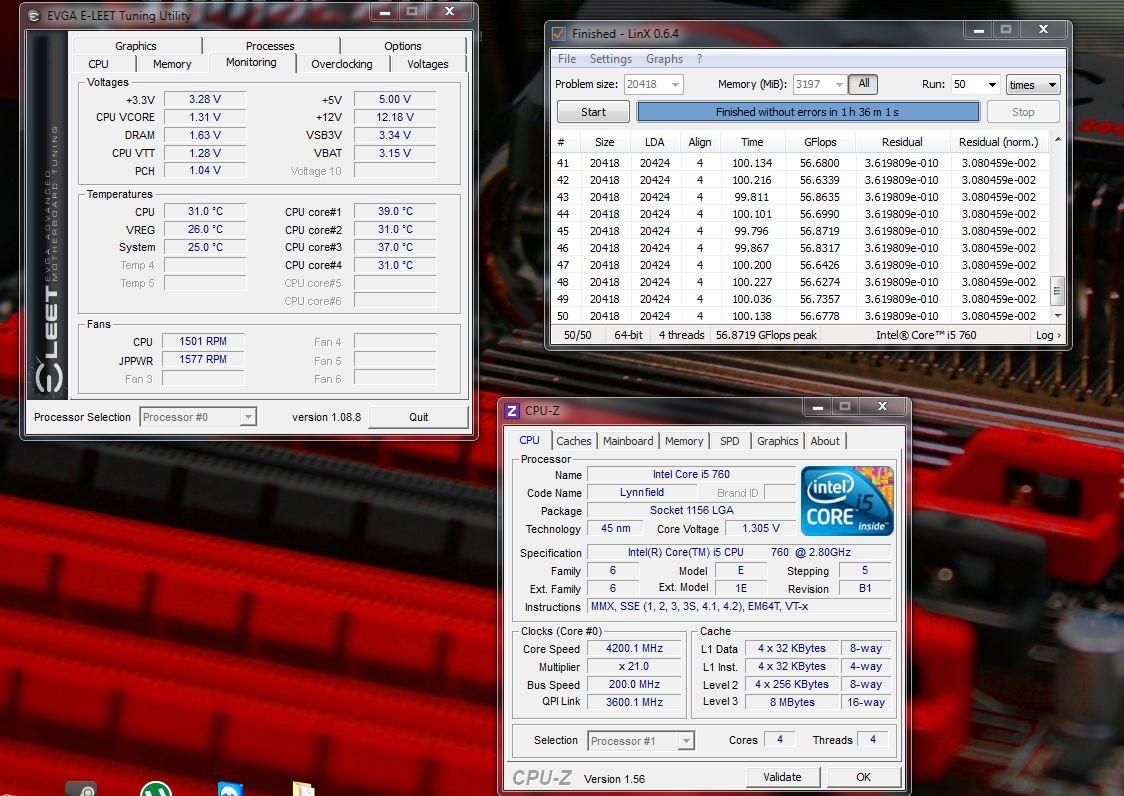
Task: Switch to the About tab in CPU-Z
Action: (x=825, y=441)
